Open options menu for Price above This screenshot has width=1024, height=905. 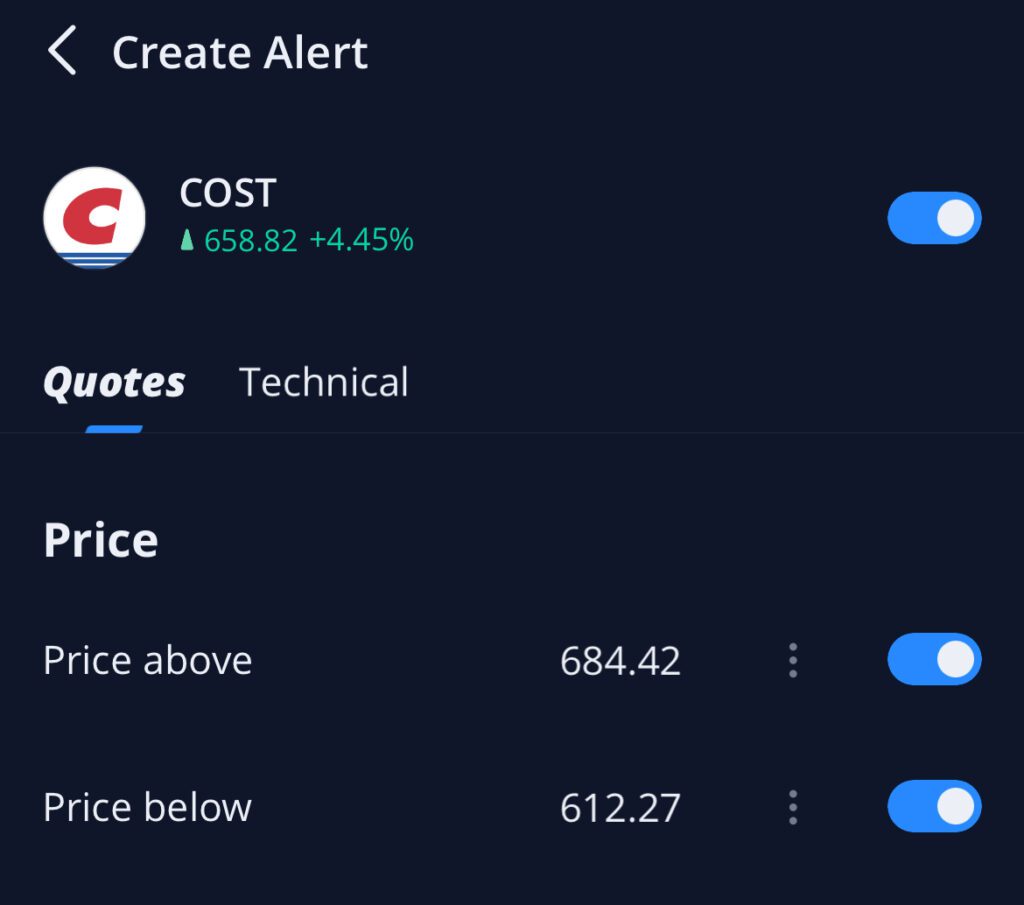[x=793, y=660]
